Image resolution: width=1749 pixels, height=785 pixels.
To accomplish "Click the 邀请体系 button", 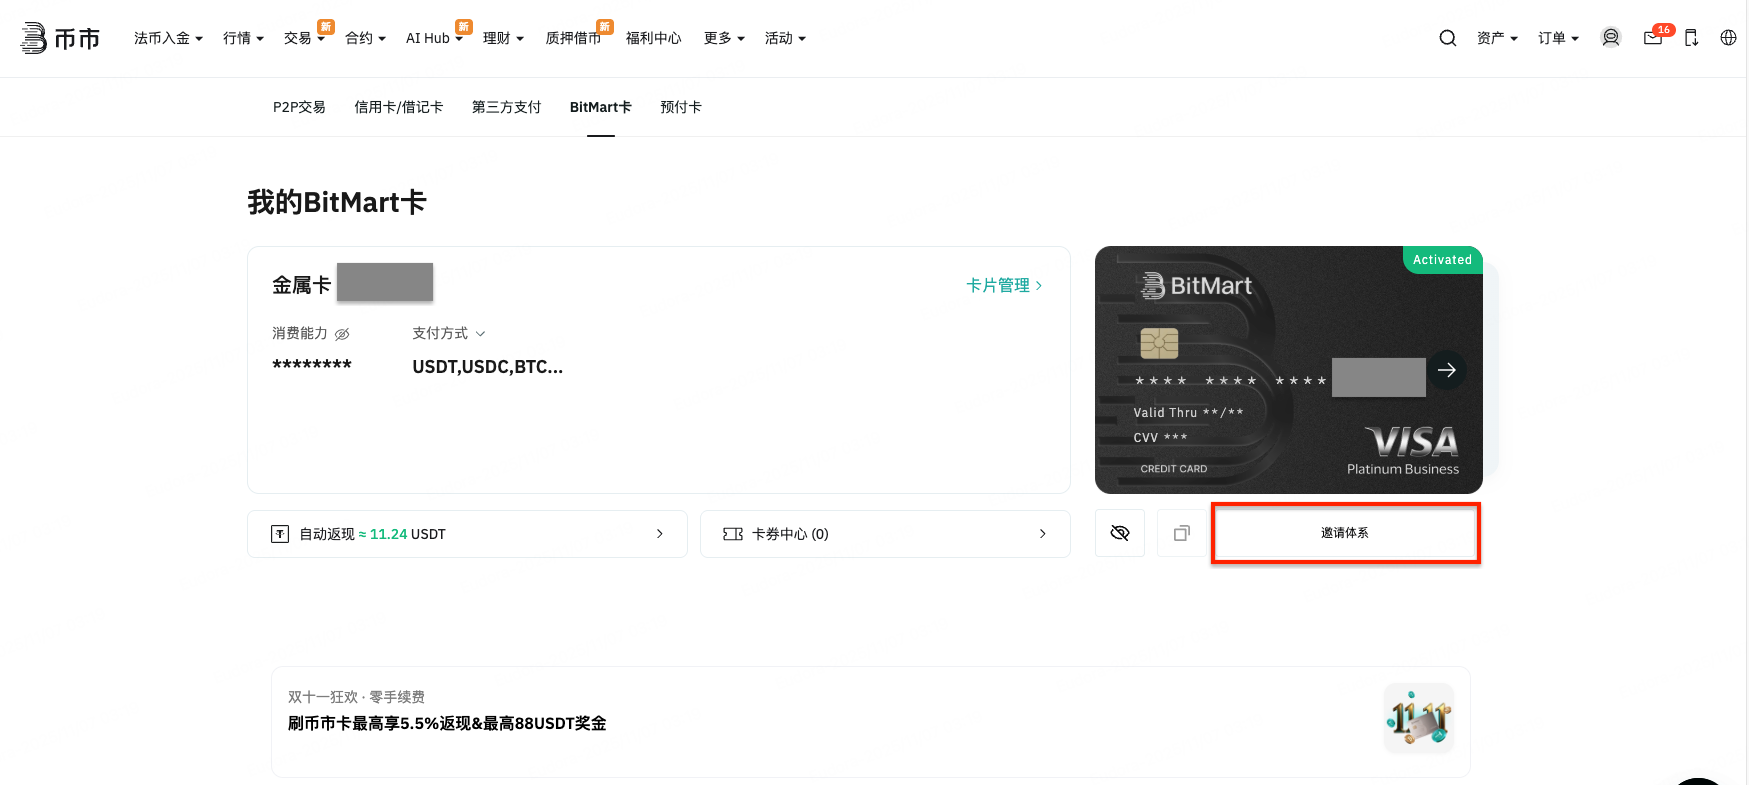I will click(1345, 533).
